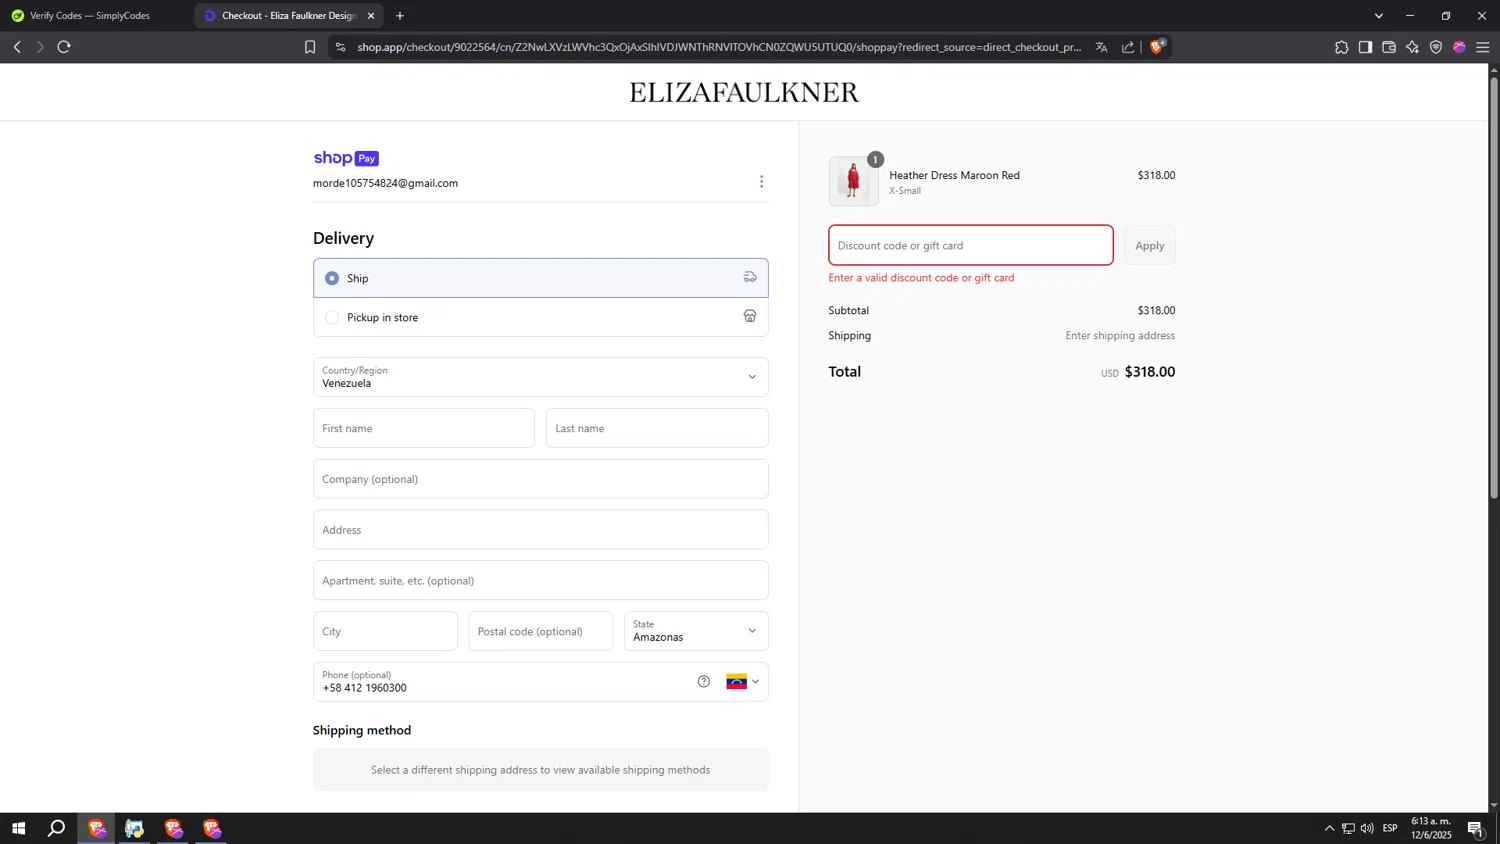Image resolution: width=1500 pixels, height=844 pixels.
Task: Select the Pickup in store radio option
Action: click(332, 317)
